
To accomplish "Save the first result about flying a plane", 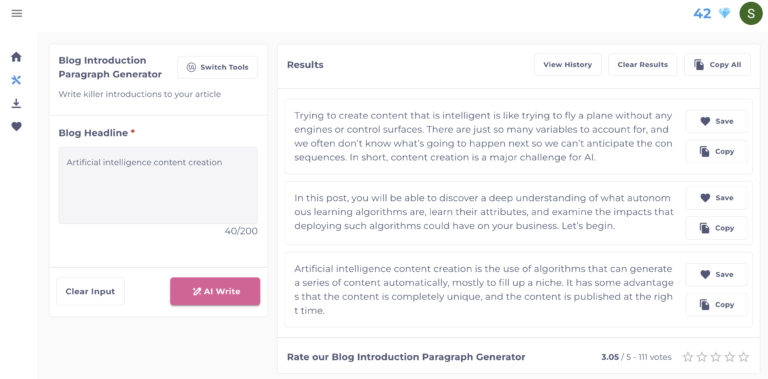I will click(x=717, y=121).
